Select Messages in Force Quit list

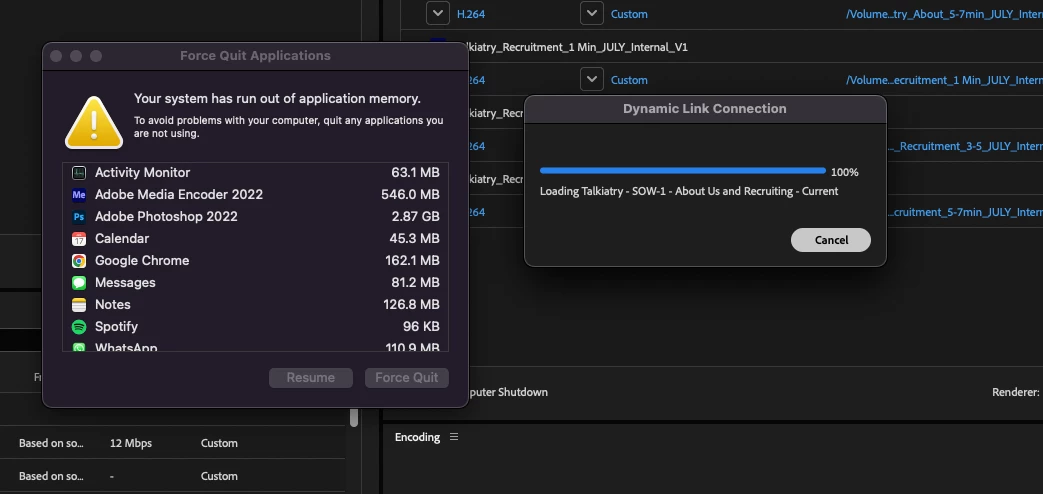(255, 283)
